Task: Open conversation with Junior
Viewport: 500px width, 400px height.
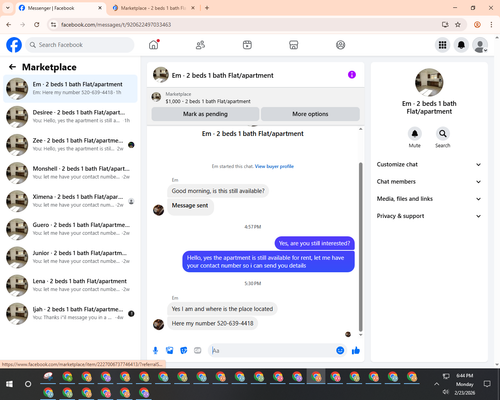Action: [70, 257]
